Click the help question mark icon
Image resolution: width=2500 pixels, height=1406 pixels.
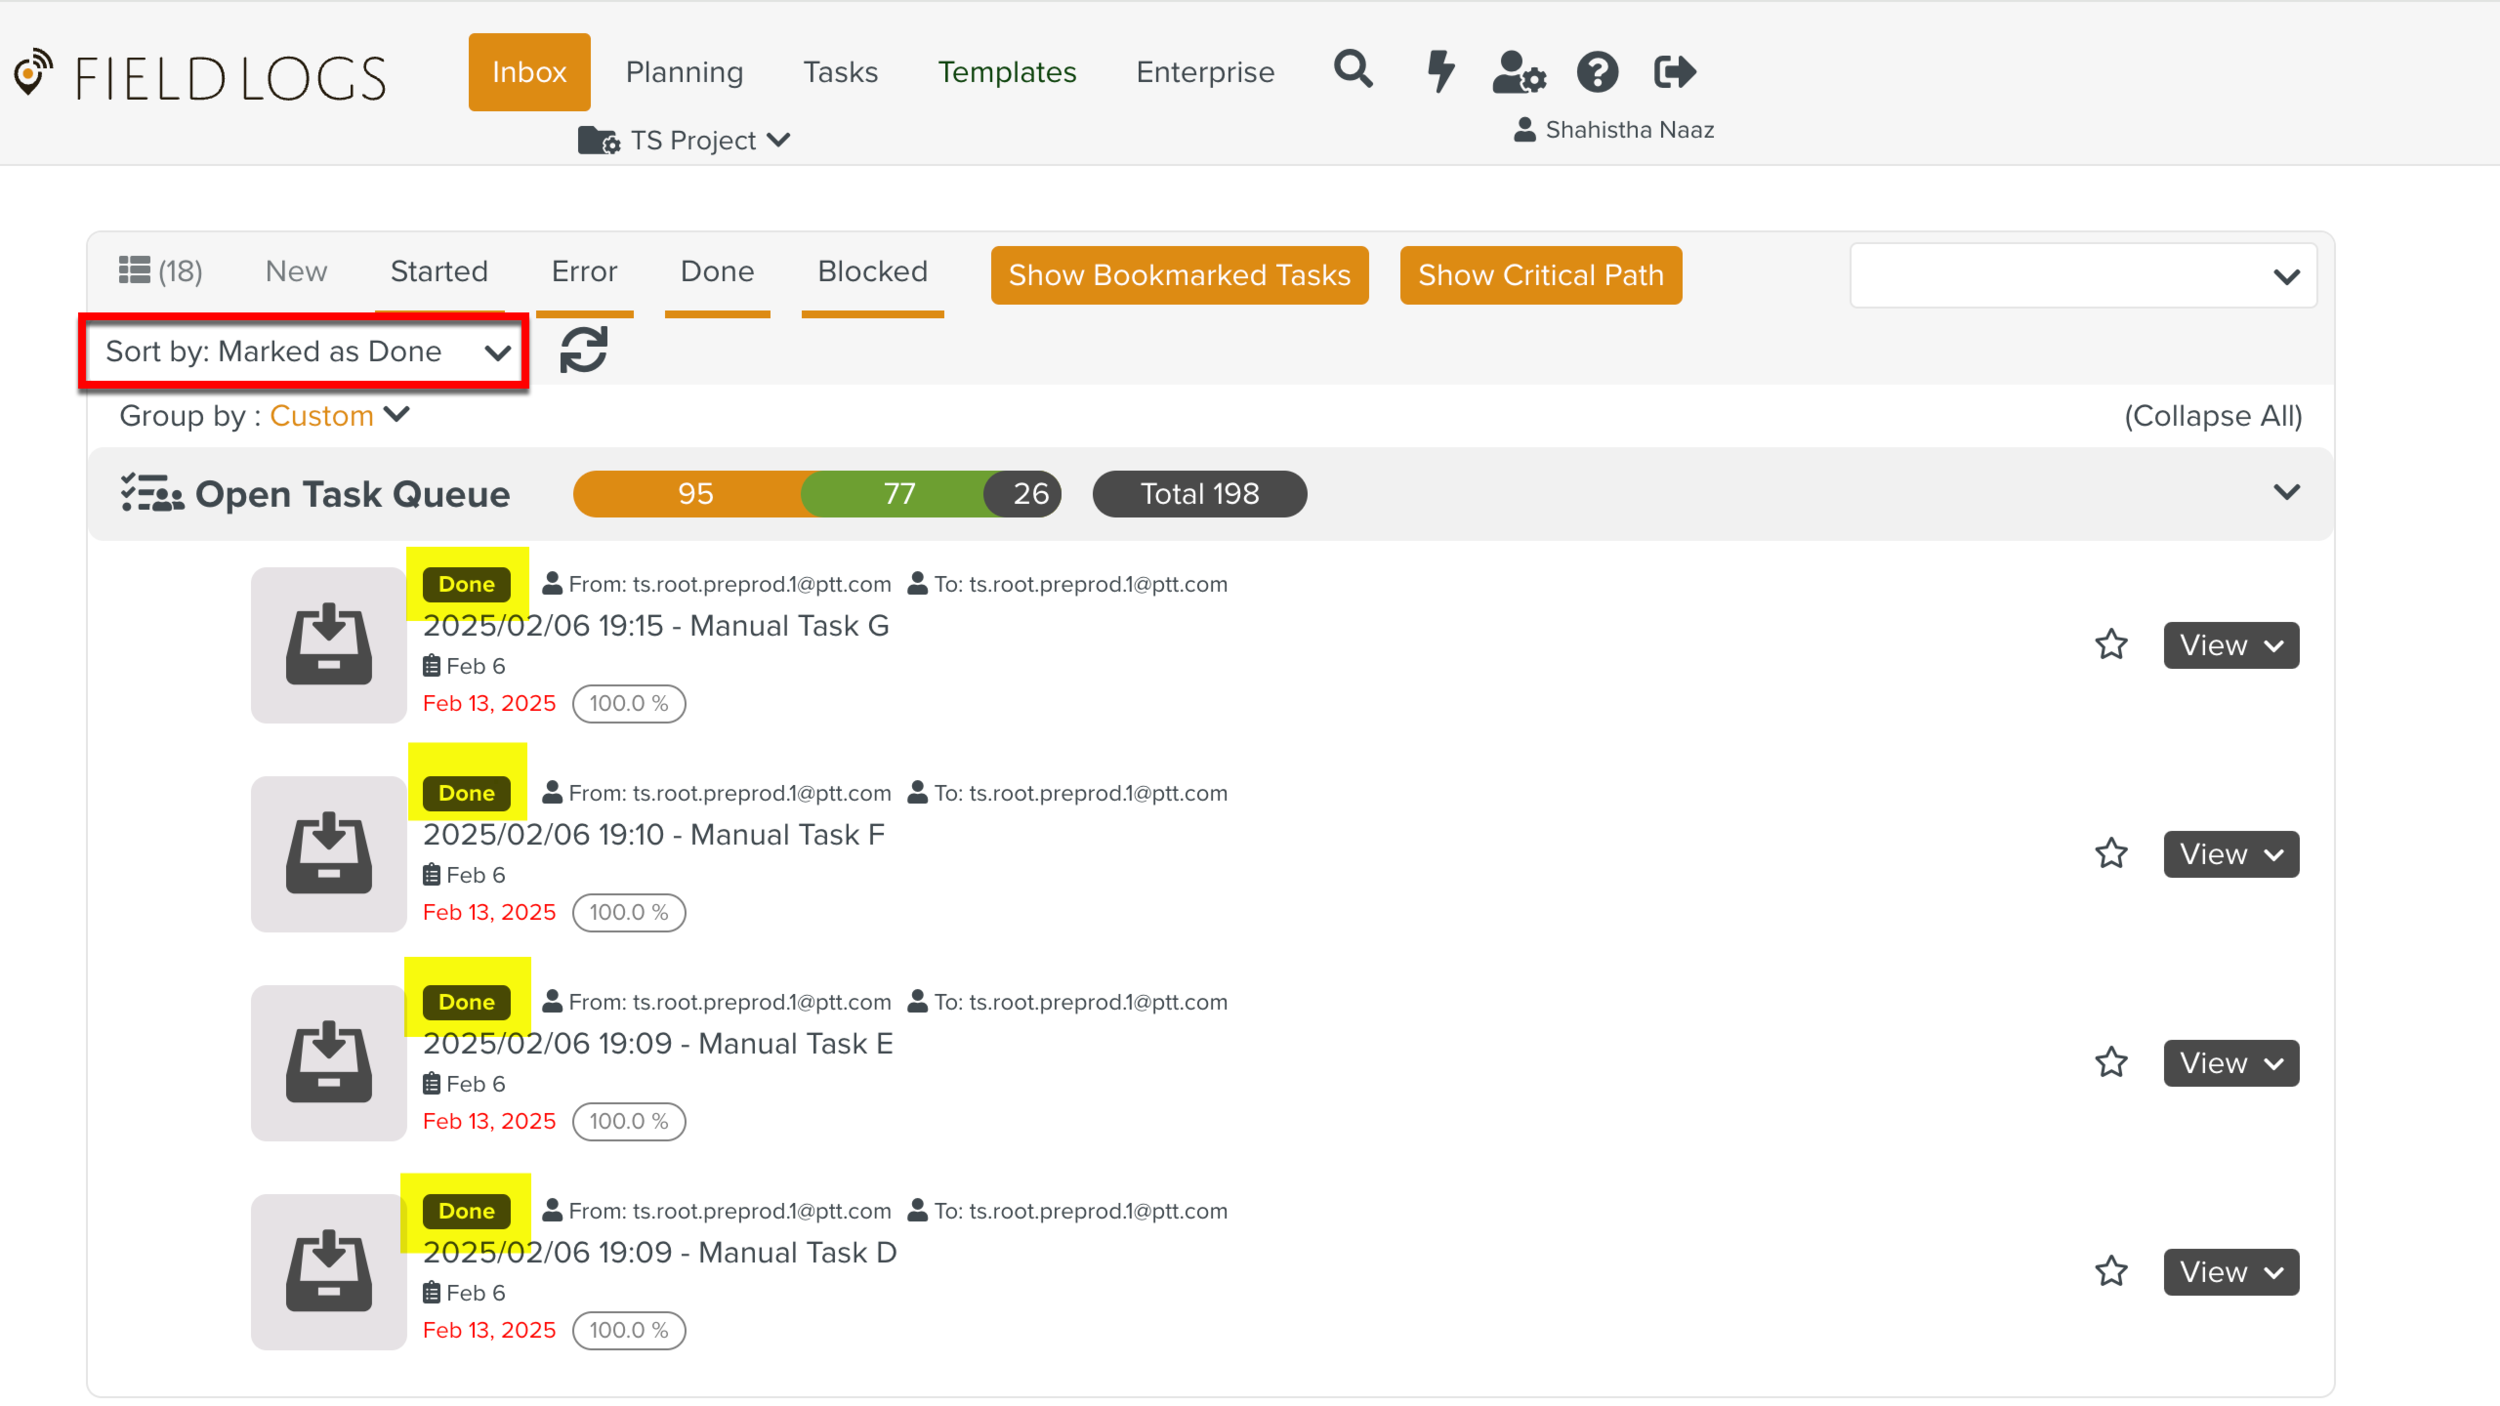1597,72
